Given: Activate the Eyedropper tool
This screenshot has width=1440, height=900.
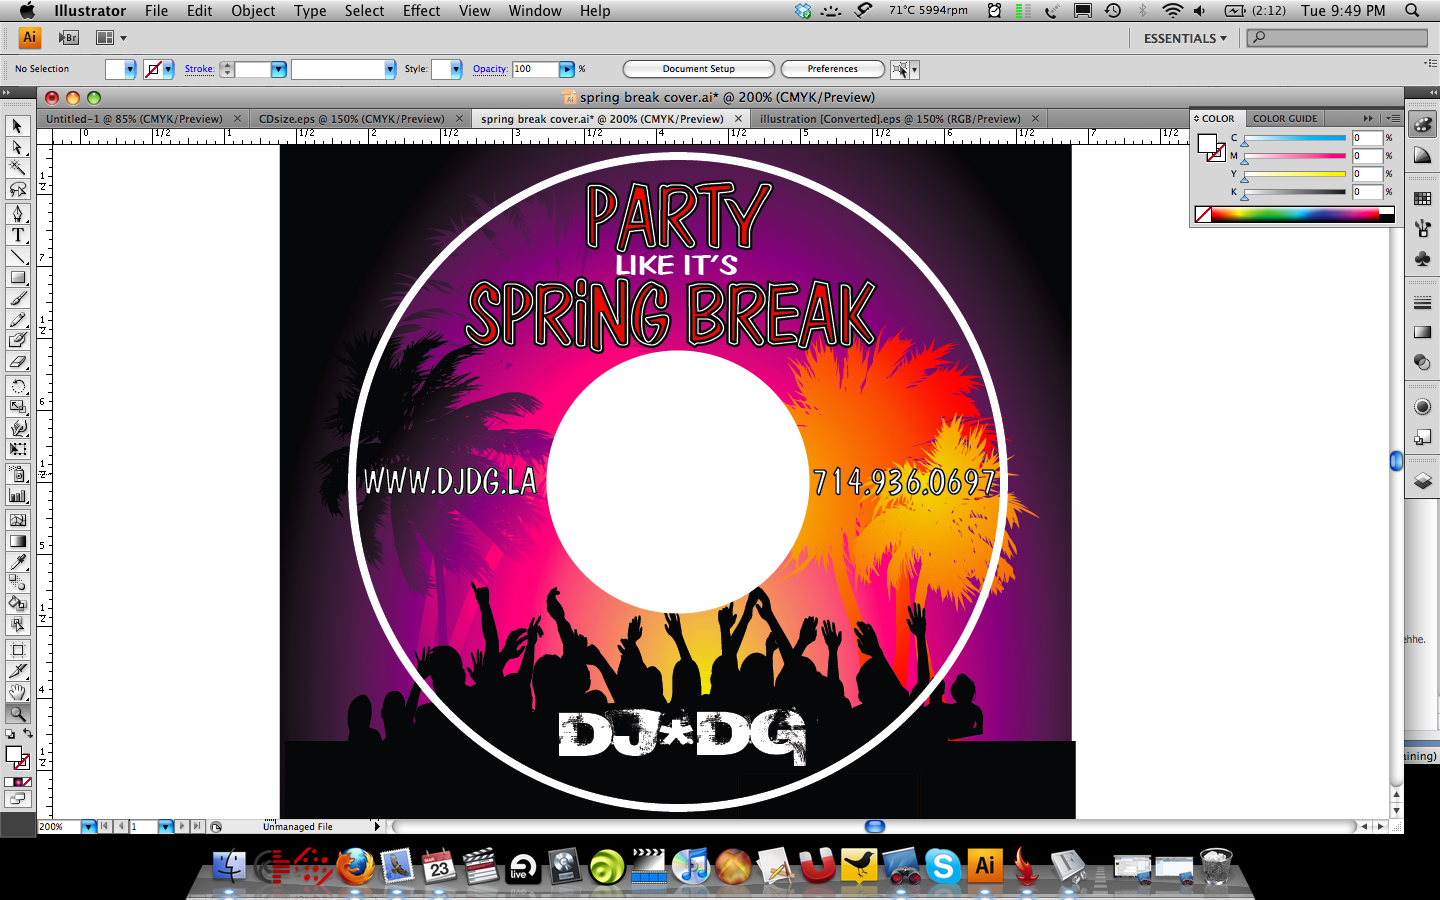Looking at the screenshot, I should [x=18, y=562].
